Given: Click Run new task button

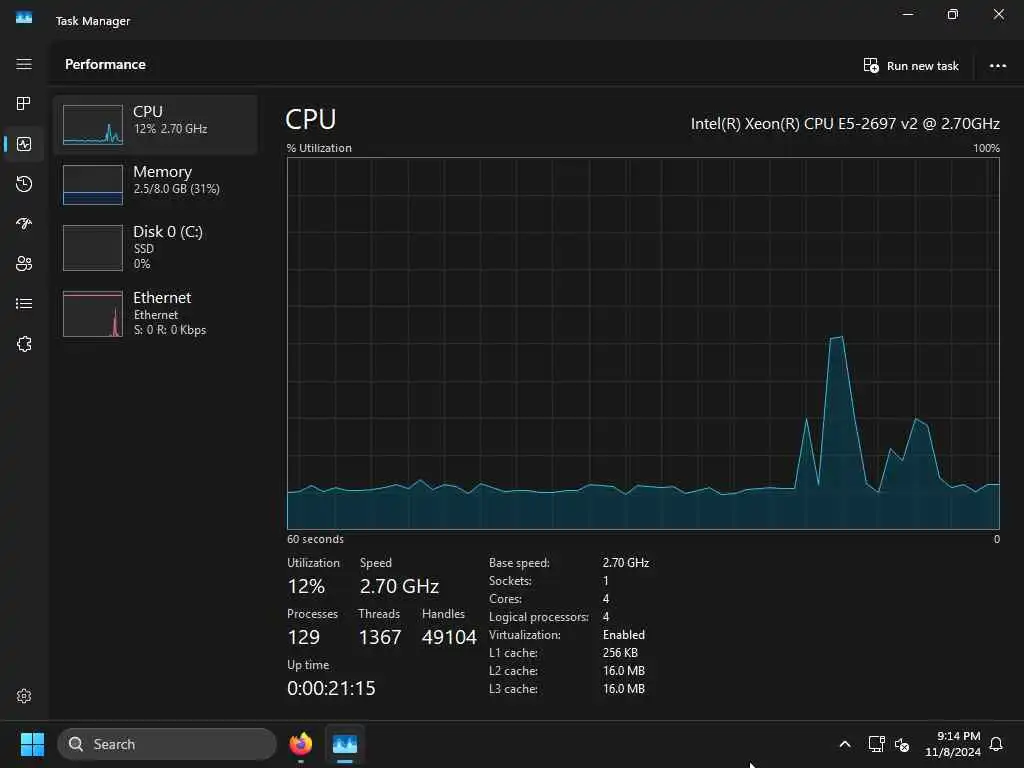Looking at the screenshot, I should click(911, 65).
